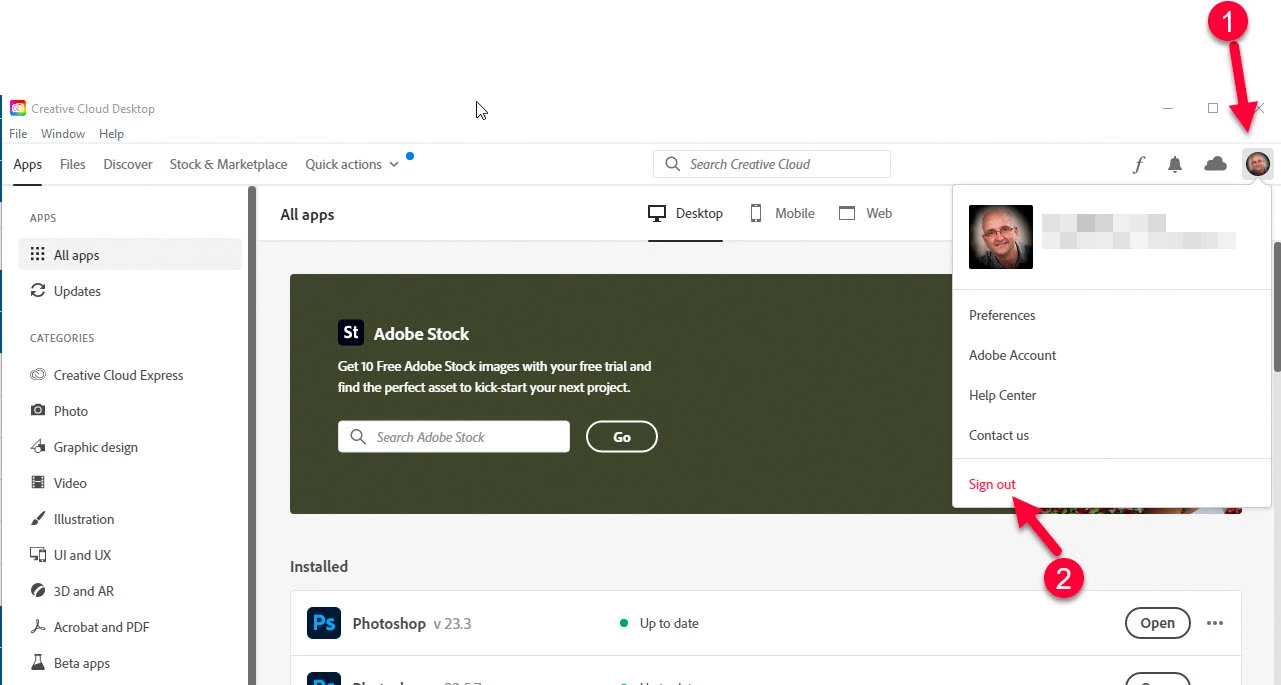Click the UI and UX icon
Image resolution: width=1281 pixels, height=685 pixels.
point(38,555)
